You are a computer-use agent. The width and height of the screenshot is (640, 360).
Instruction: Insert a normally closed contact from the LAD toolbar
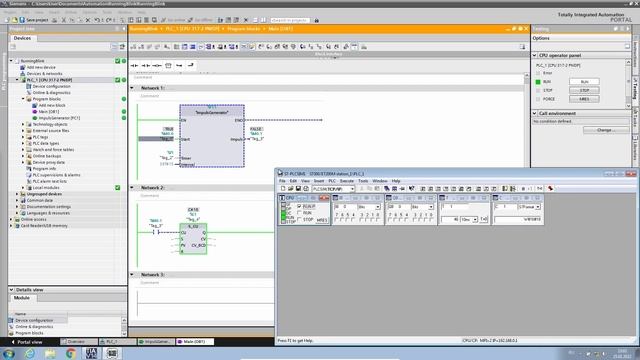pos(145,65)
